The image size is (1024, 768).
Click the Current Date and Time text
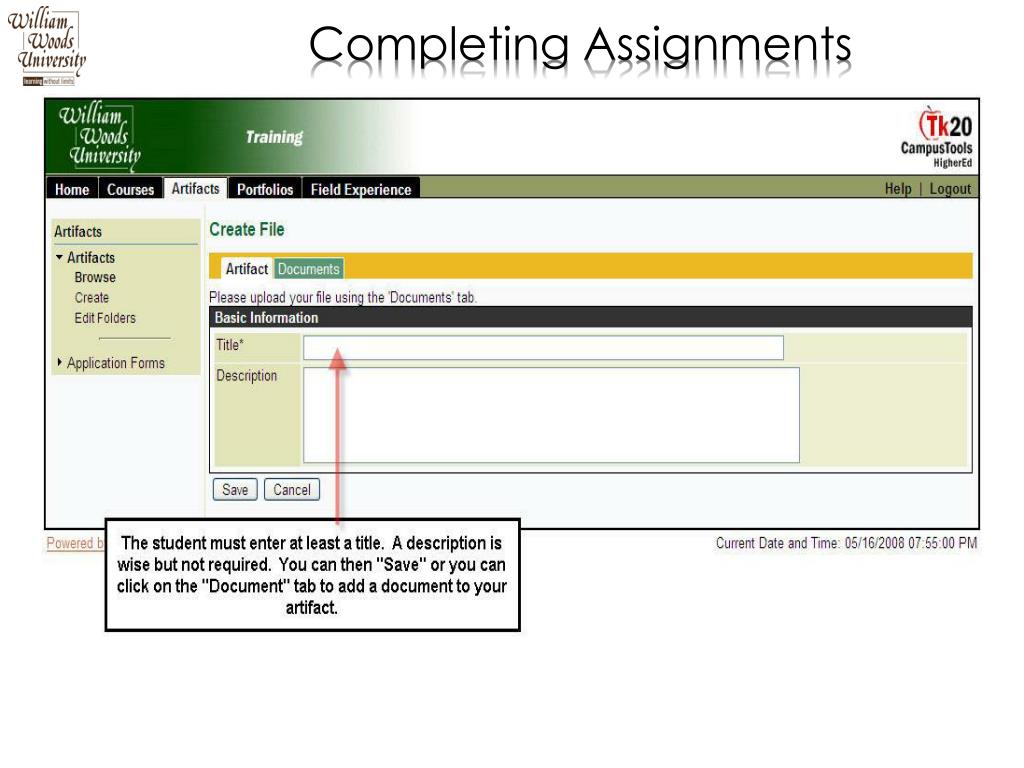(x=846, y=543)
